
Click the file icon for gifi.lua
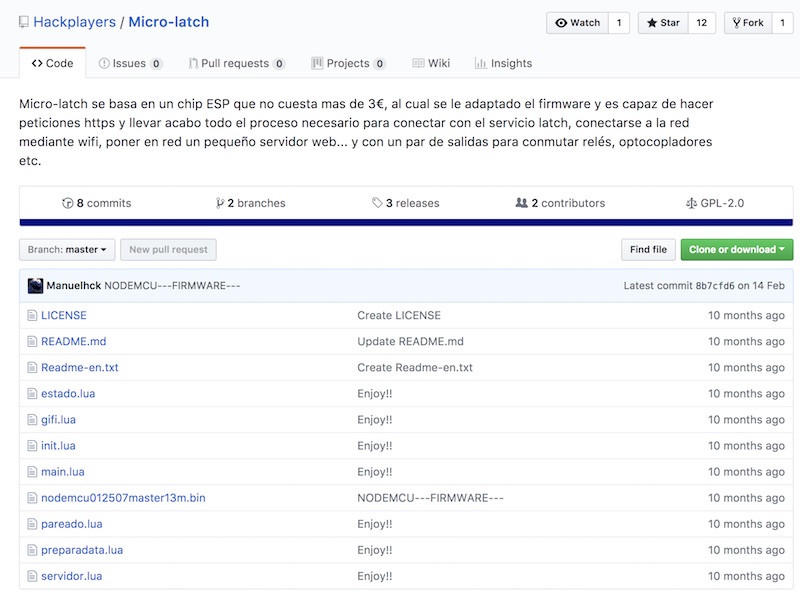click(32, 419)
